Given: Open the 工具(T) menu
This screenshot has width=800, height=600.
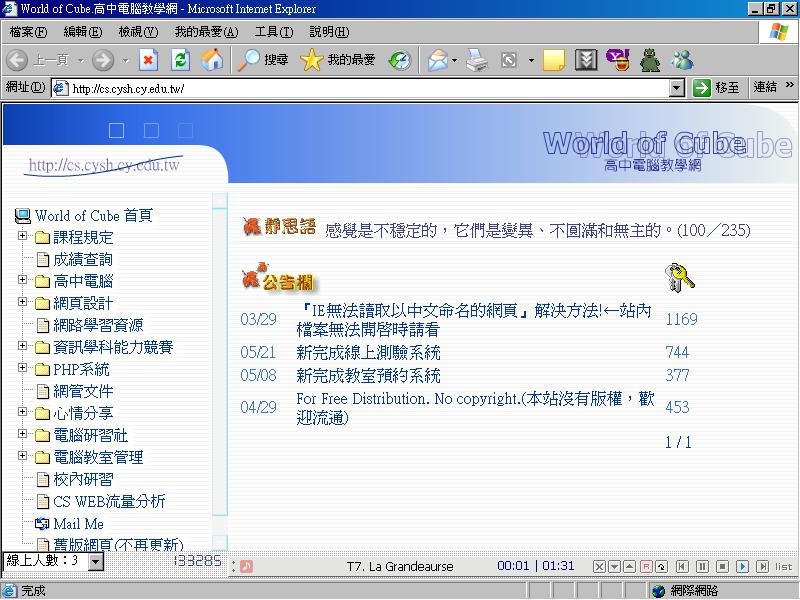Looking at the screenshot, I should point(274,32).
